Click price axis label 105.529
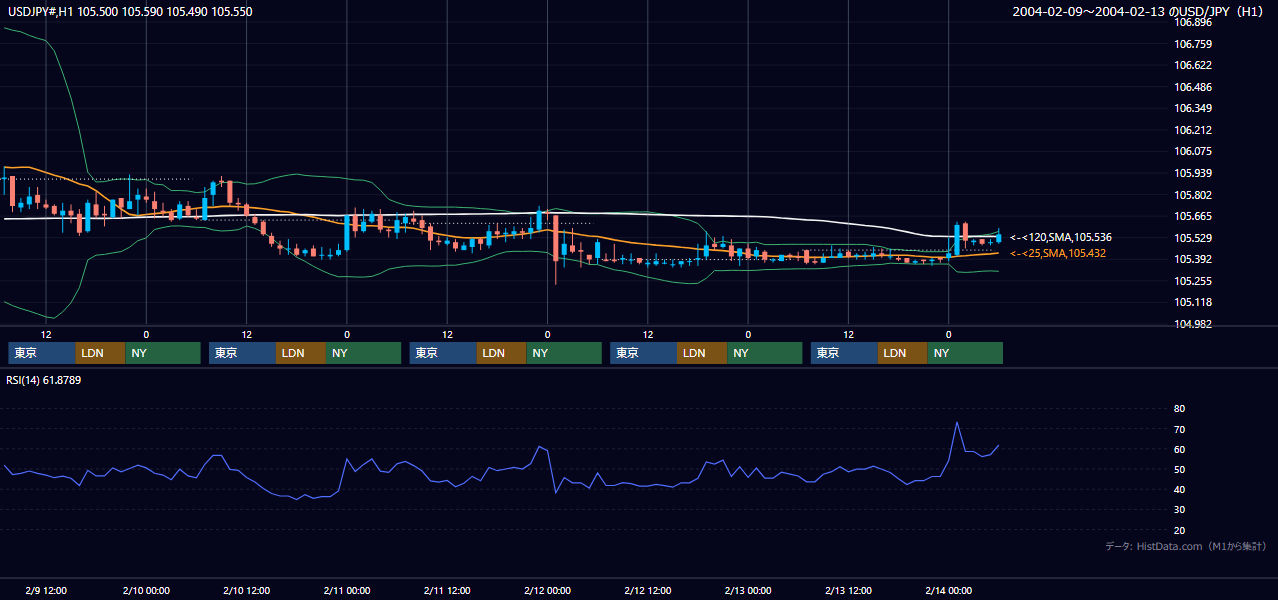Screen dimensions: 1278x600 point(1192,238)
